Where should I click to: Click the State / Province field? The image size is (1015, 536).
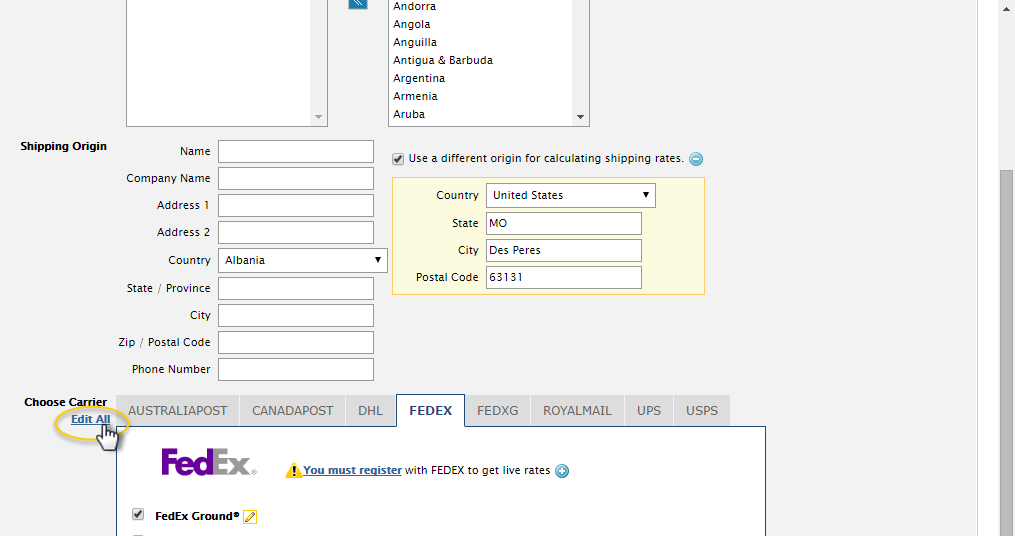[296, 289]
